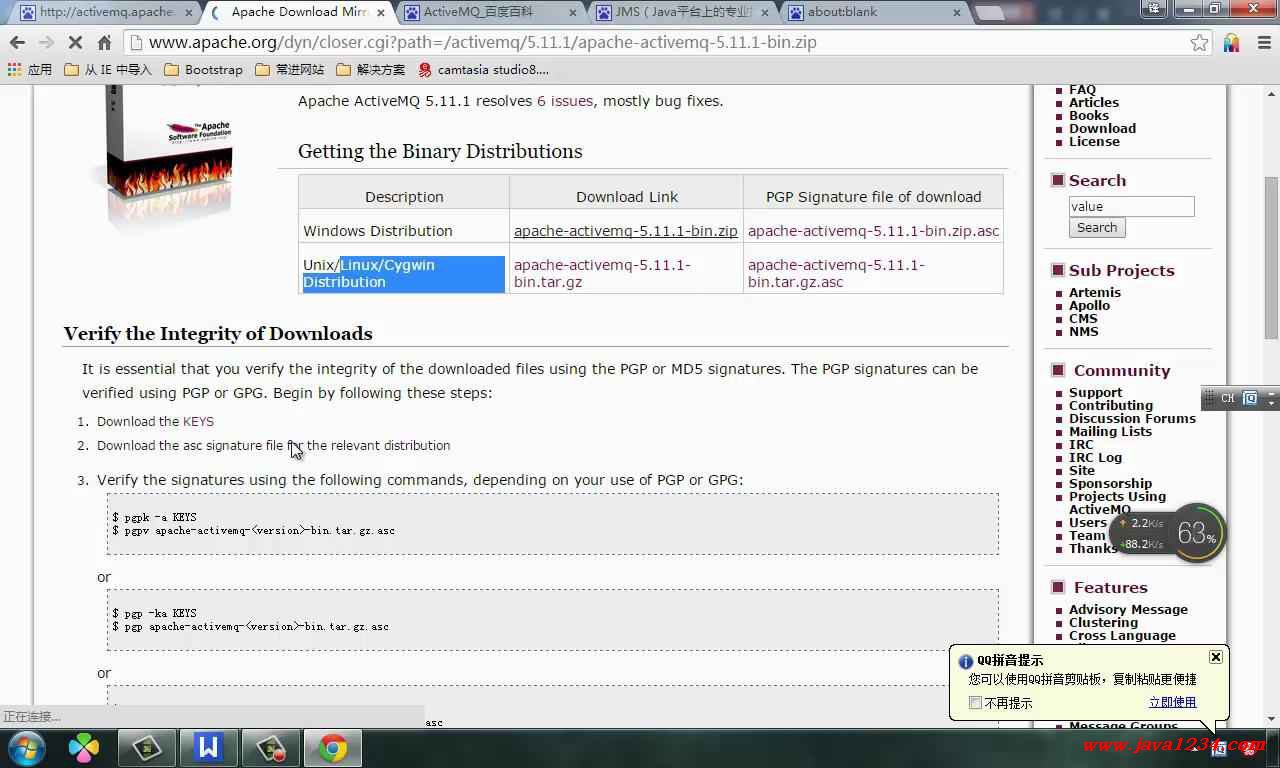The height and width of the screenshot is (768, 1280).
Task: Open the camtasia studio8 bookmark
Action: pos(484,70)
